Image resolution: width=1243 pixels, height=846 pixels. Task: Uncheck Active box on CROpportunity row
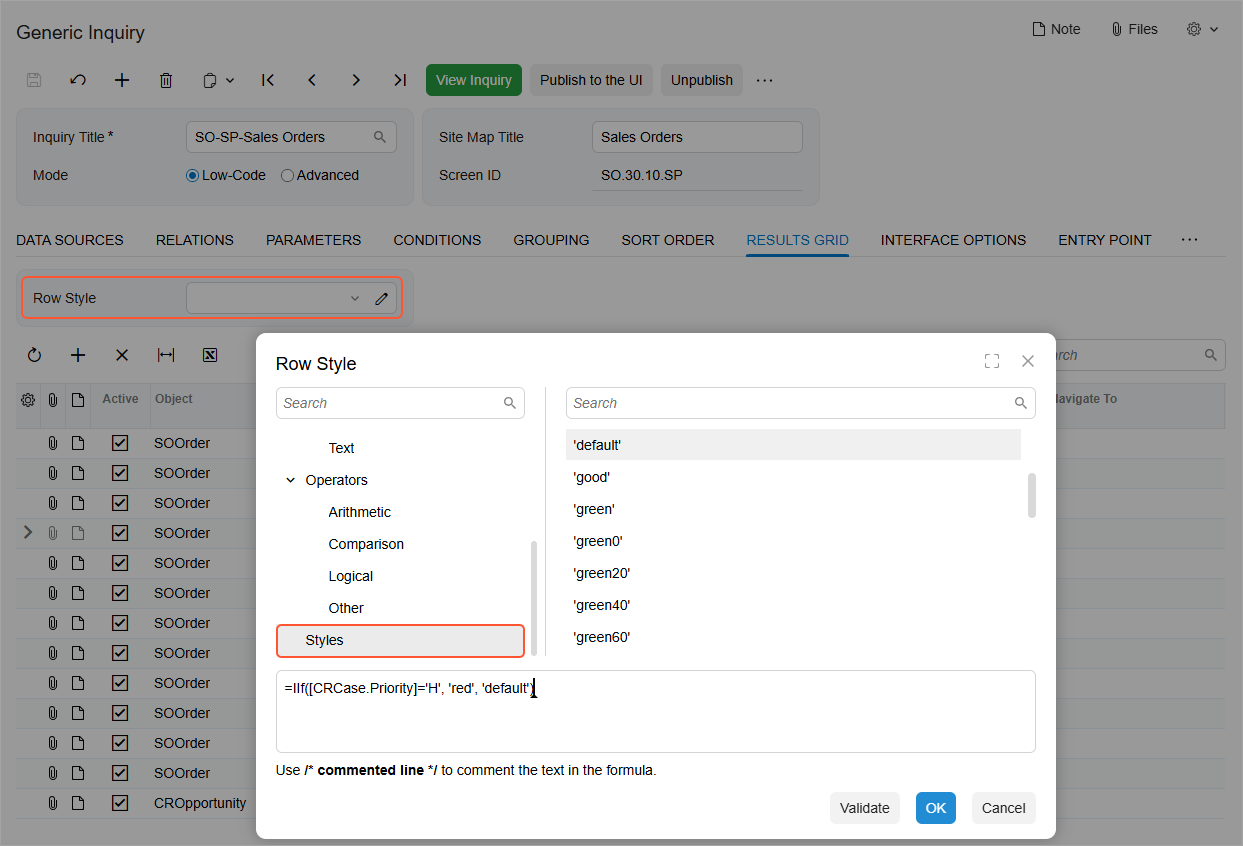coord(120,803)
